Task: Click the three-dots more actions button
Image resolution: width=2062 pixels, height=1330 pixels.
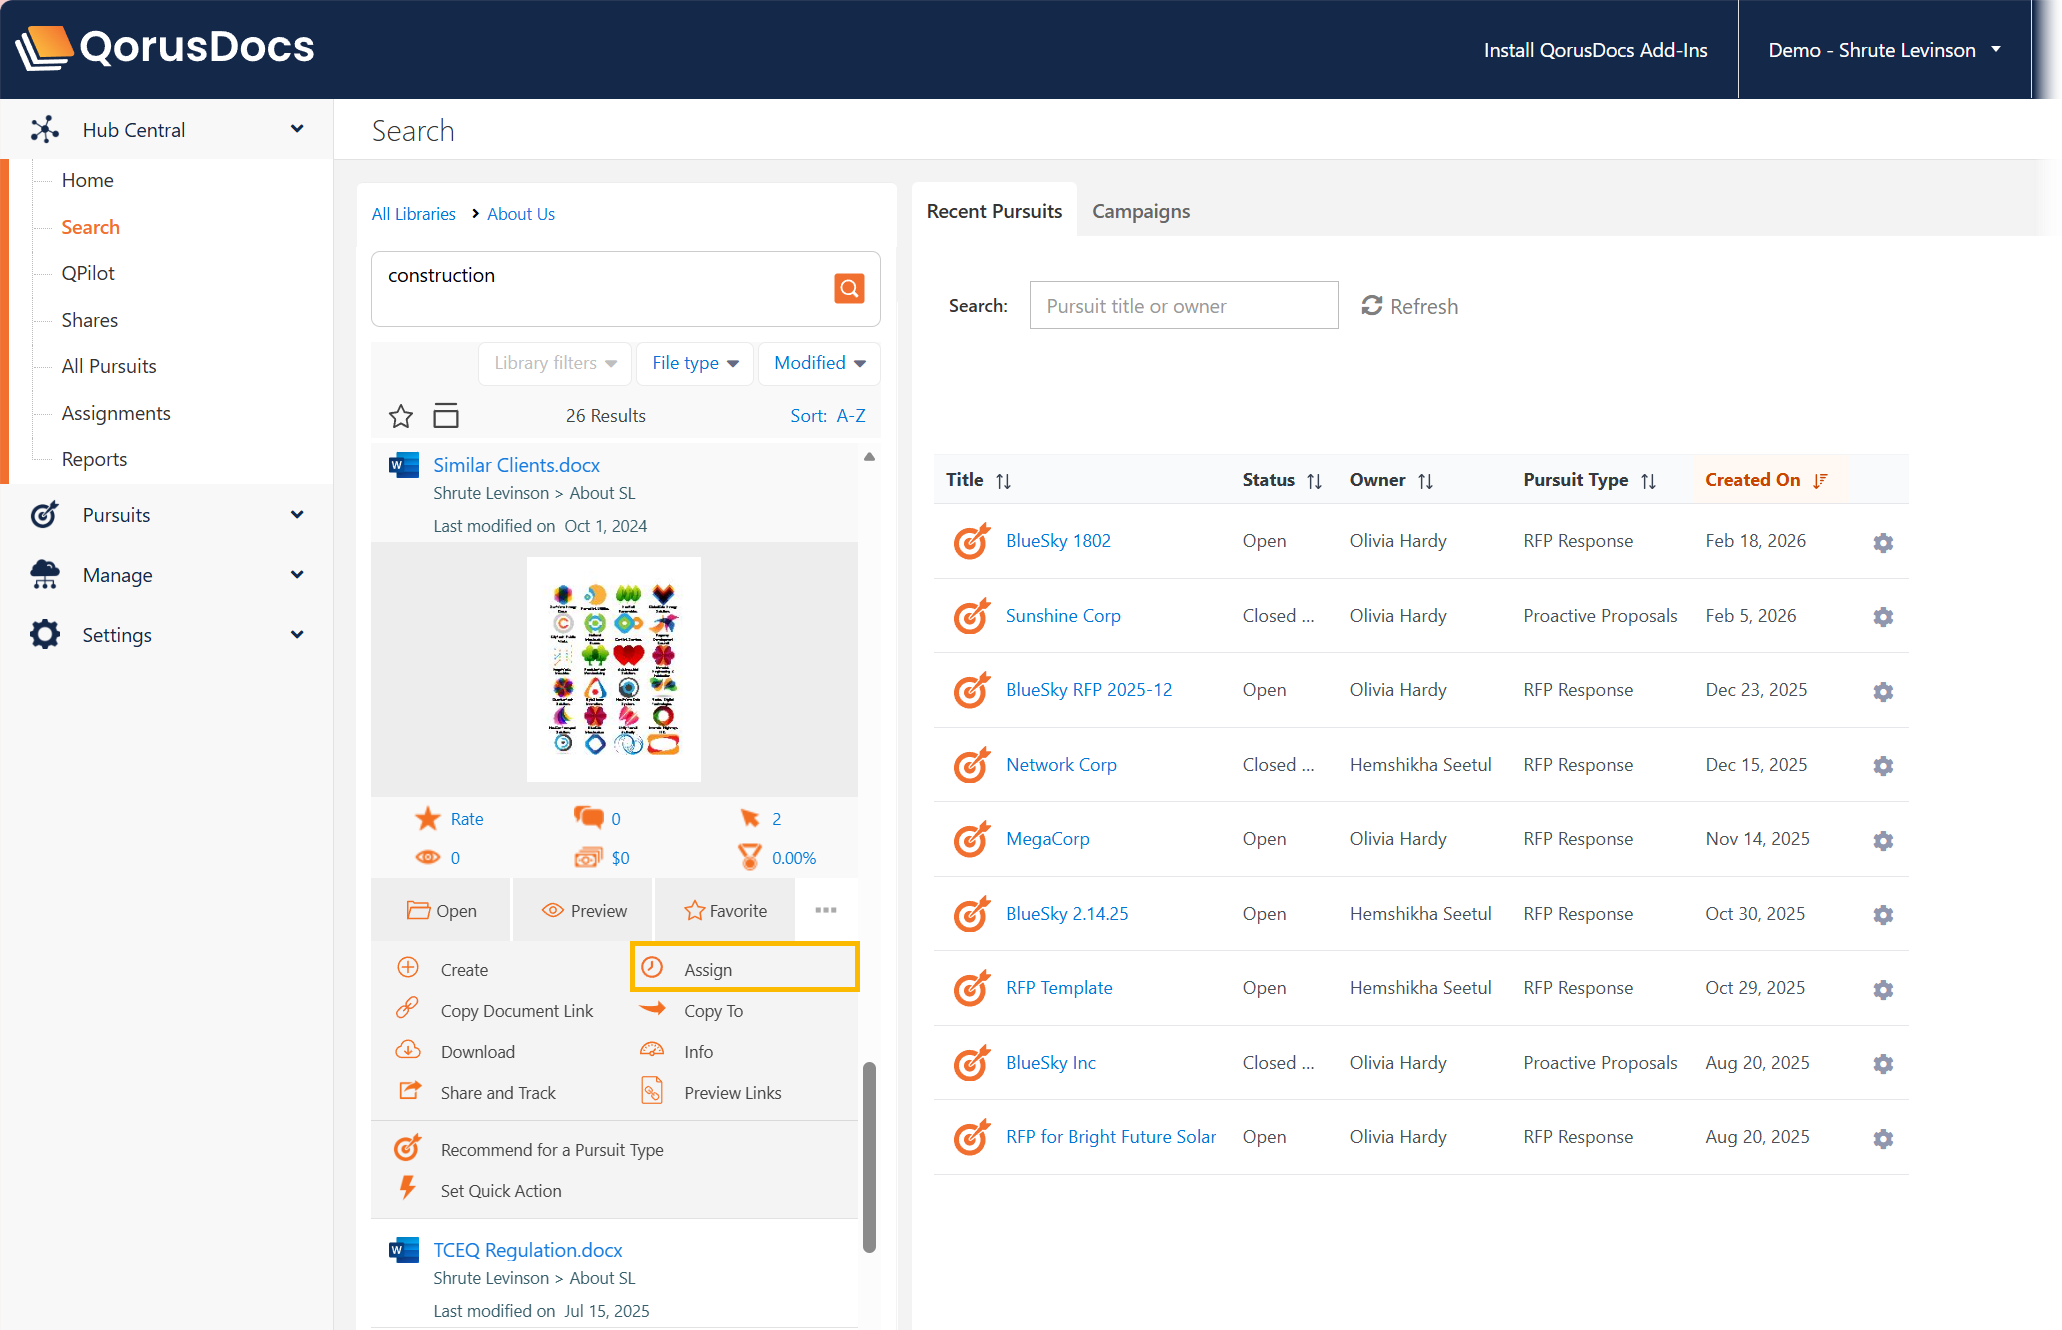Action: coord(826,910)
